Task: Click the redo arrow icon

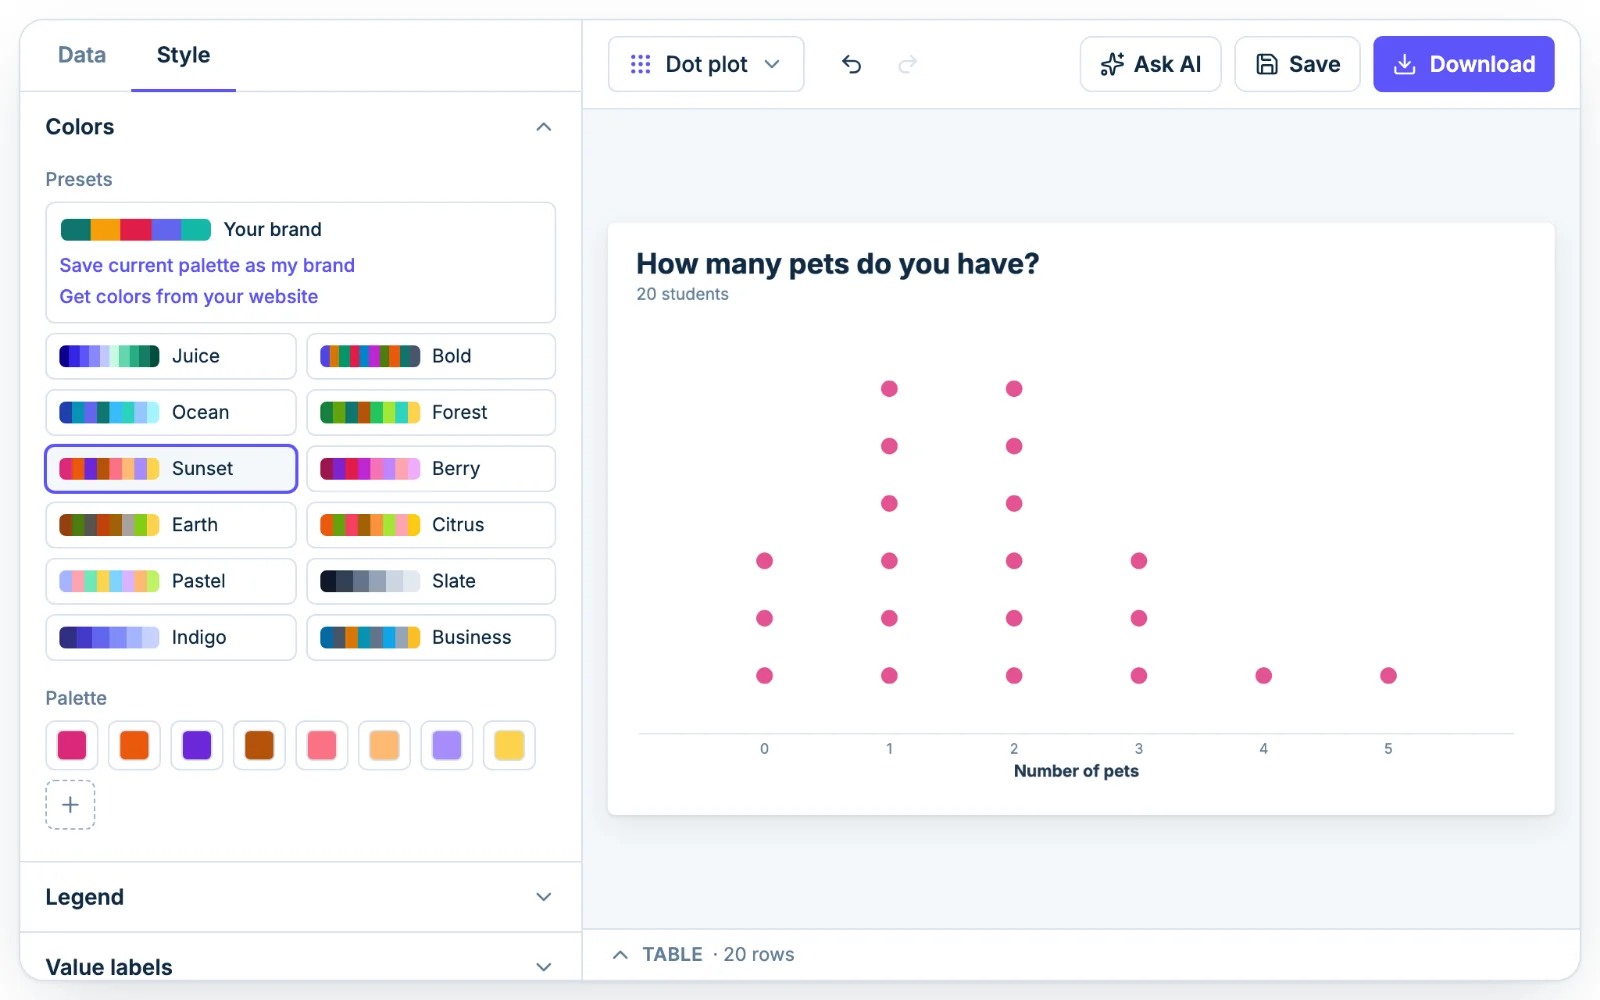Action: coord(907,64)
